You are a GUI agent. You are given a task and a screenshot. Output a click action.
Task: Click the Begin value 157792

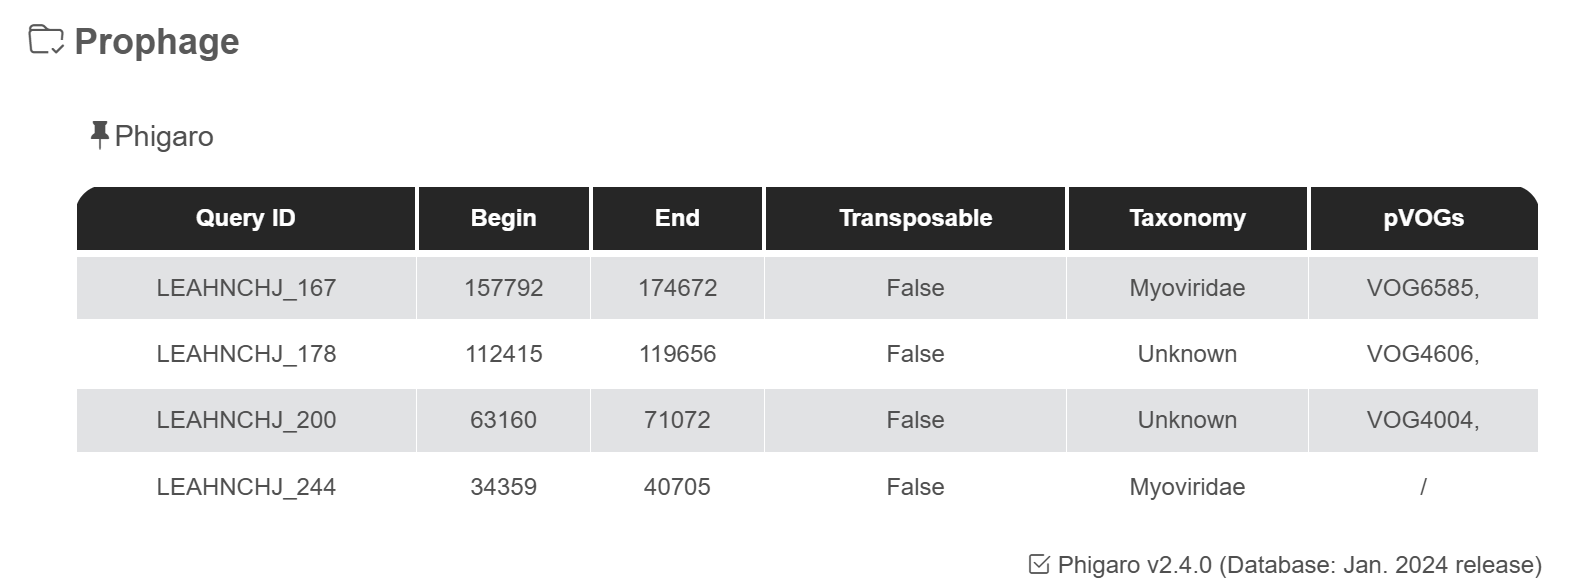pos(504,288)
